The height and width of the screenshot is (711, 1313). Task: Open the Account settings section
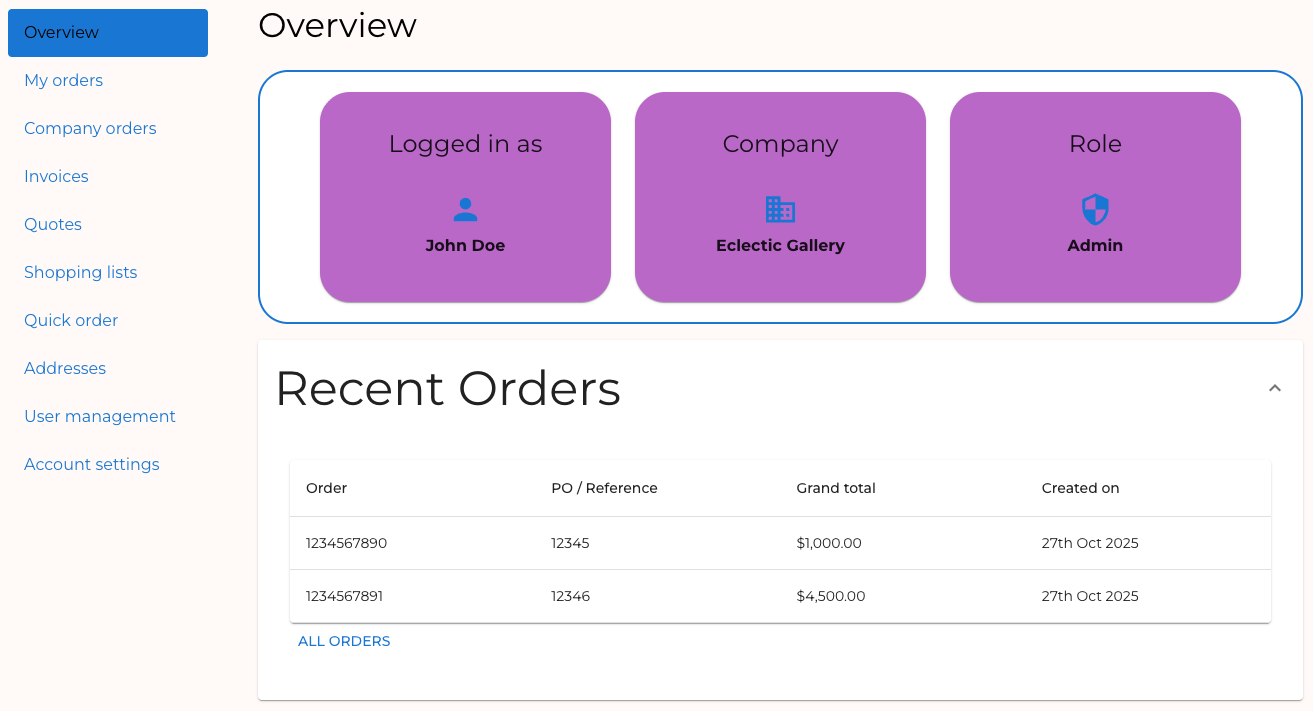[x=91, y=464]
